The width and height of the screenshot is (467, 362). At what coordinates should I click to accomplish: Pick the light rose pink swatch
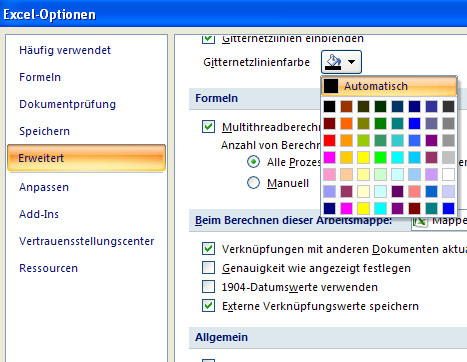pyautogui.click(x=329, y=174)
